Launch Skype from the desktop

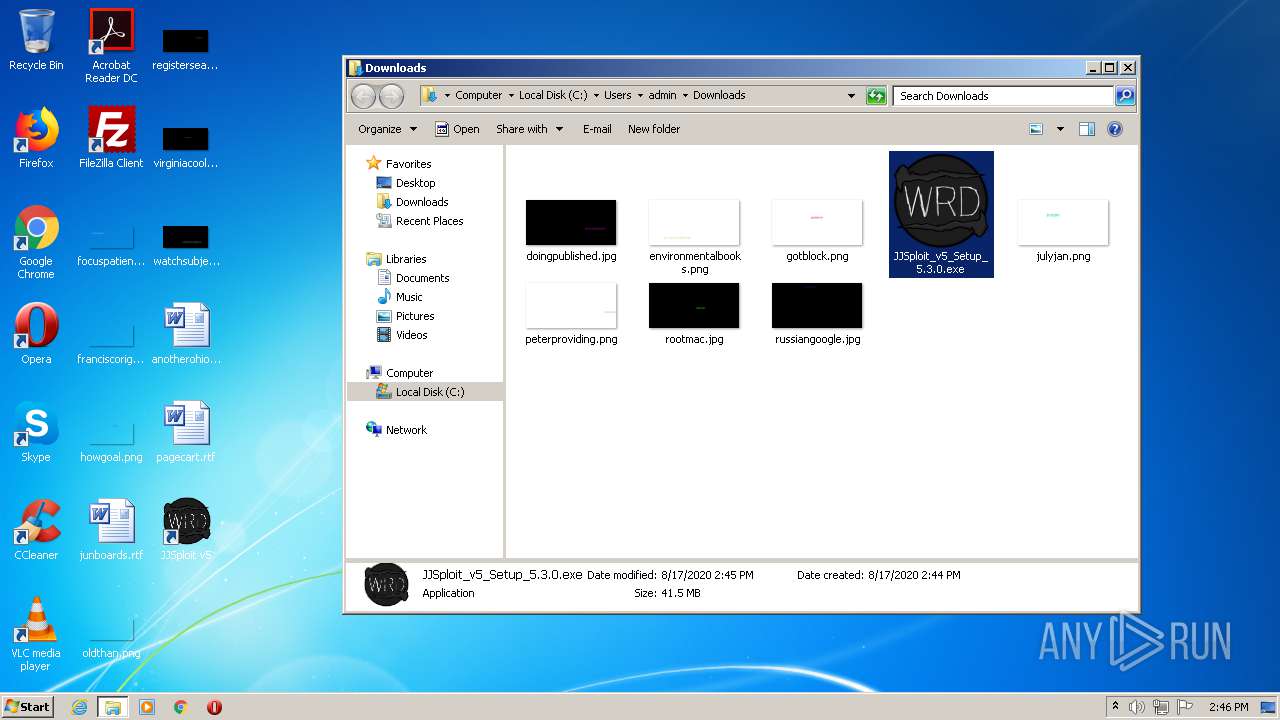coord(36,432)
